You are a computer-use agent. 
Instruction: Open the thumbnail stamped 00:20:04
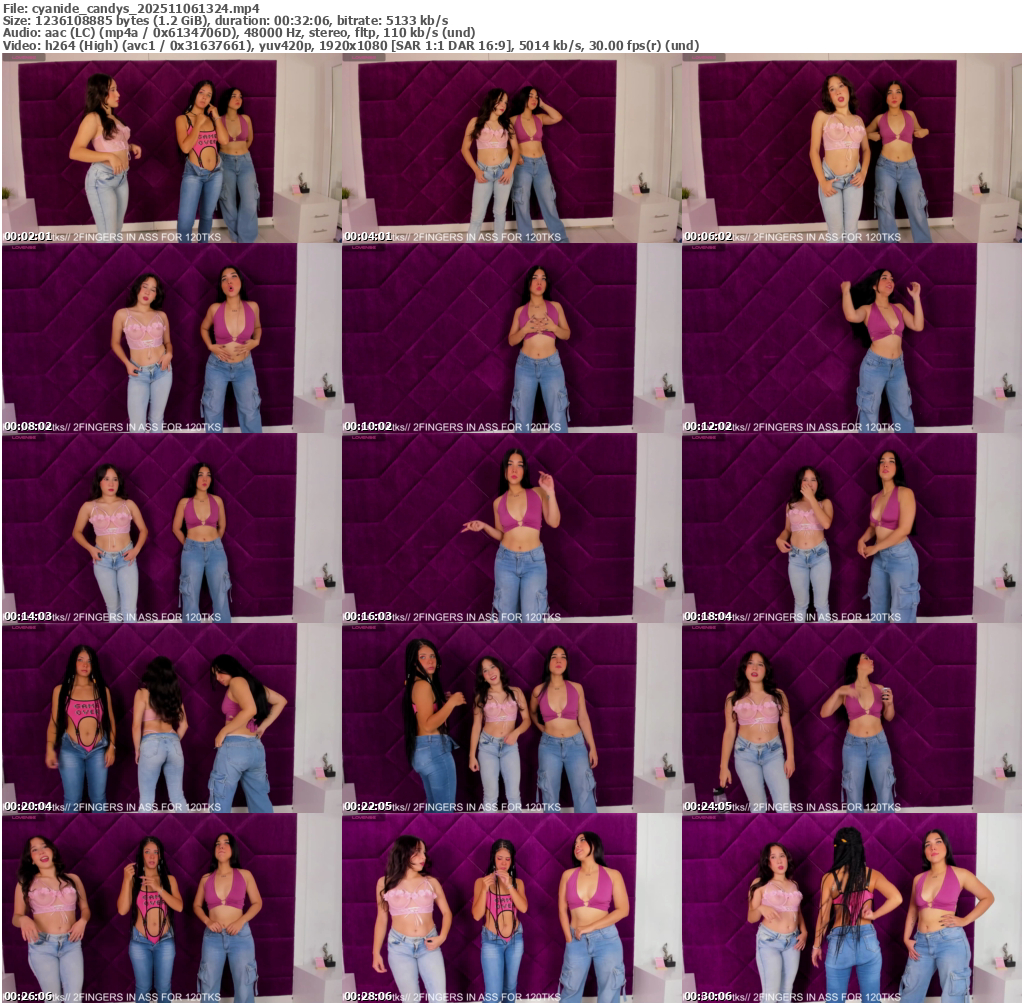171,718
